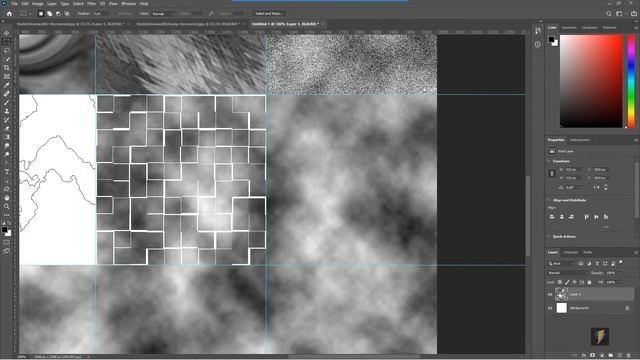
Task: Switch to the Paths tab
Action: 588,252
